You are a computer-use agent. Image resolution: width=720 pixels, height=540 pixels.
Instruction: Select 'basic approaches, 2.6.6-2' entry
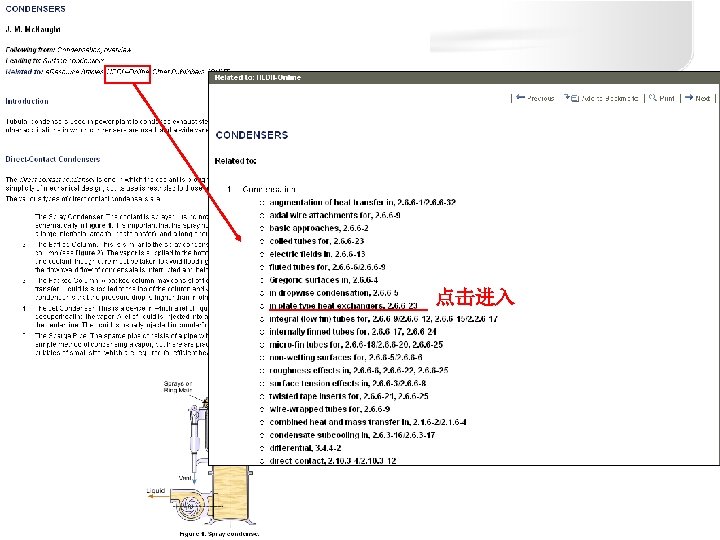click(319, 228)
